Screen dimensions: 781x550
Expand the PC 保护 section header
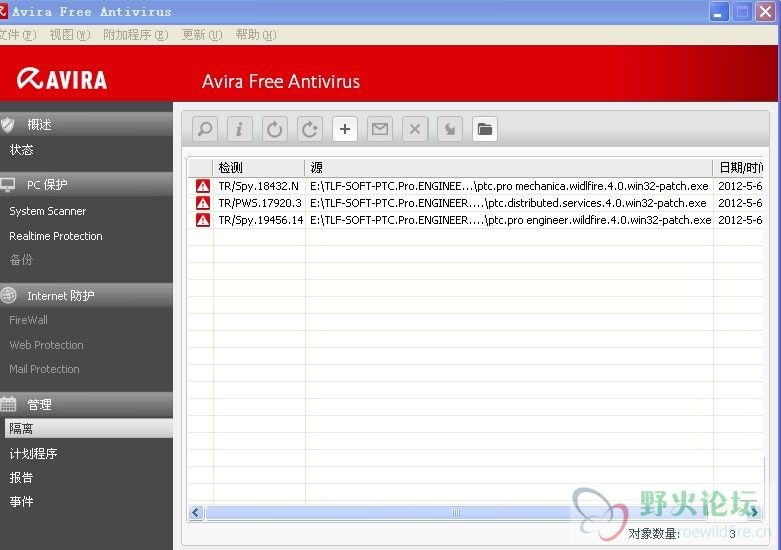pyautogui.click(x=86, y=185)
